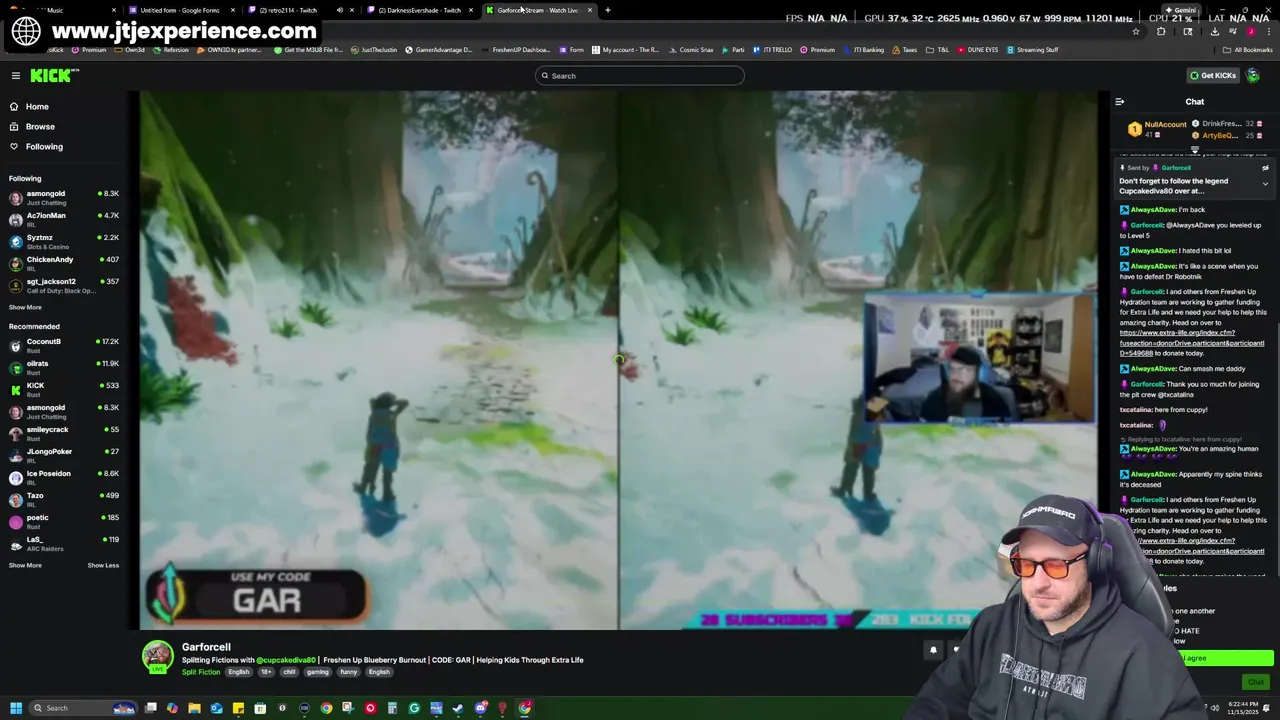Click the green I agree button
The width and height of the screenshot is (1280, 720).
coord(1227,658)
